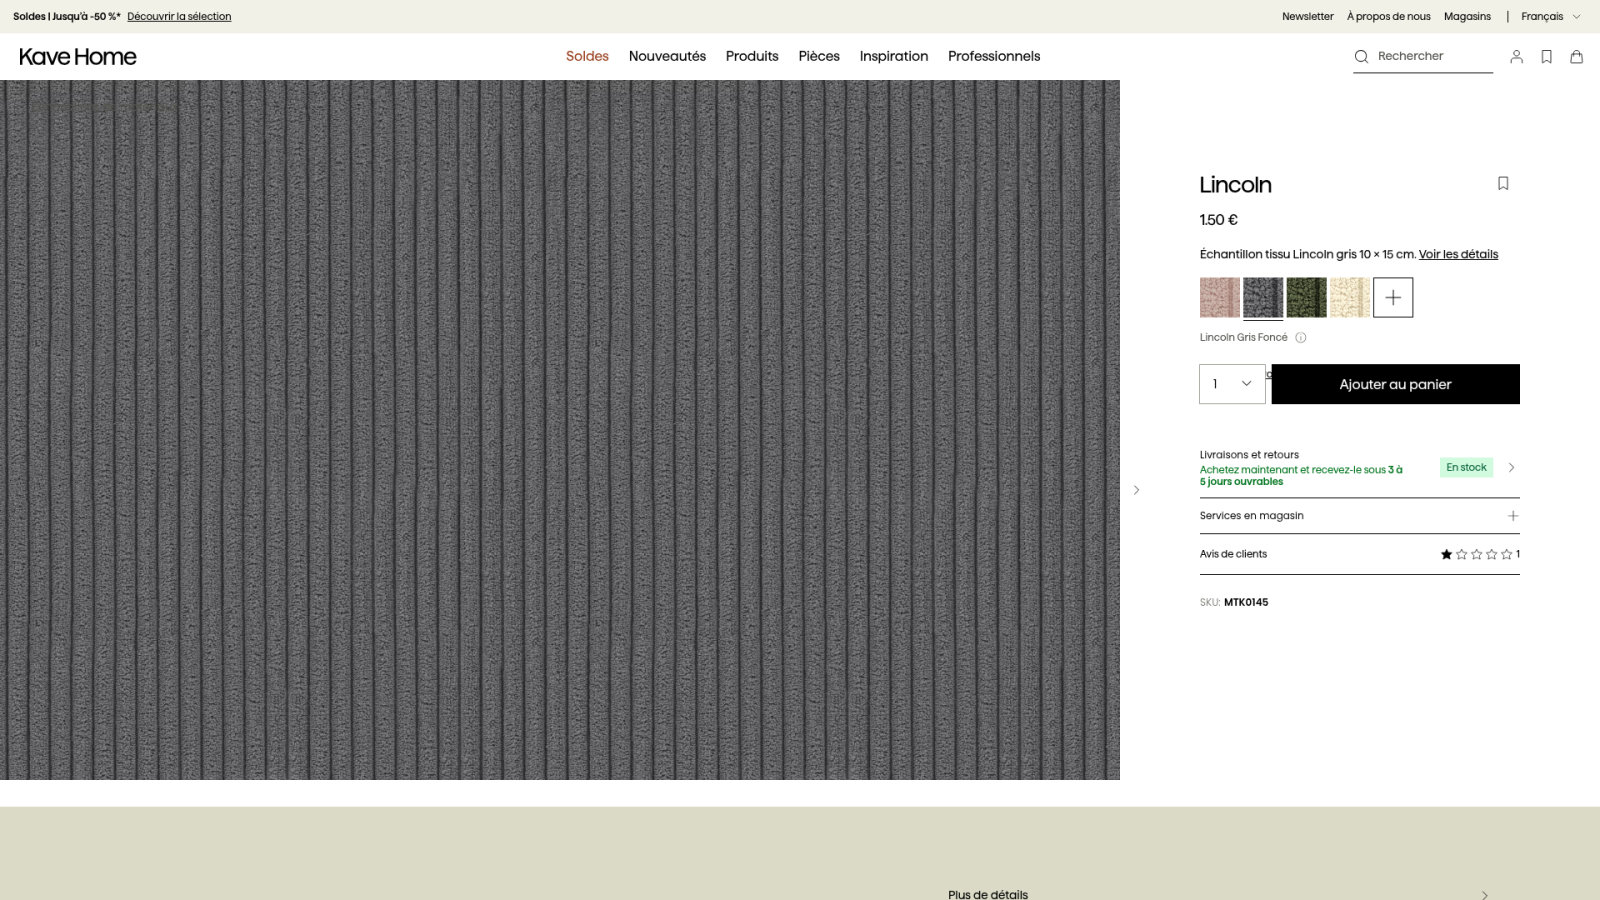
Task: Open saved items bookmark in header
Action: (x=1546, y=57)
